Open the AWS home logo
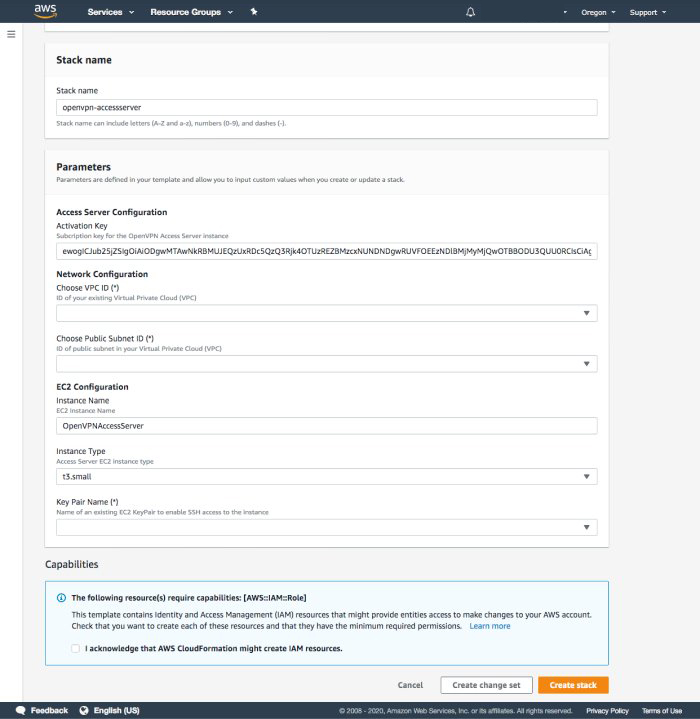Viewport: 700px width, 719px height. click(x=45, y=11)
